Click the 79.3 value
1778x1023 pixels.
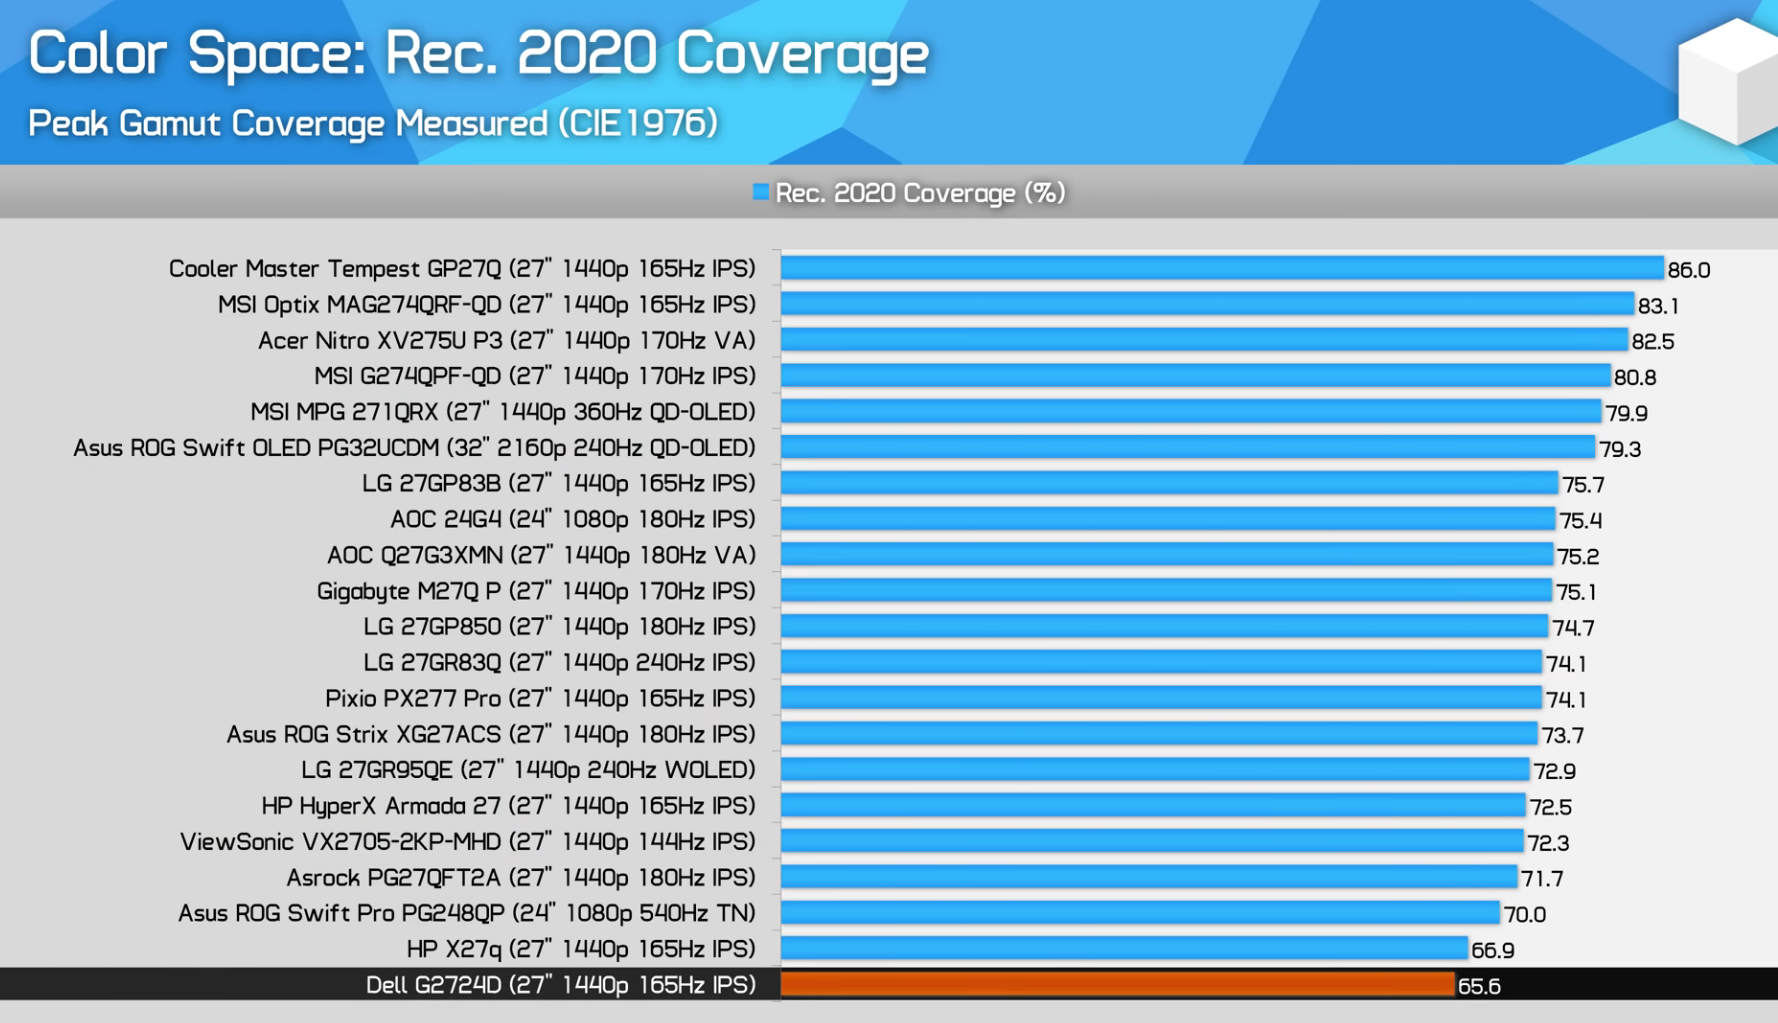click(1620, 449)
